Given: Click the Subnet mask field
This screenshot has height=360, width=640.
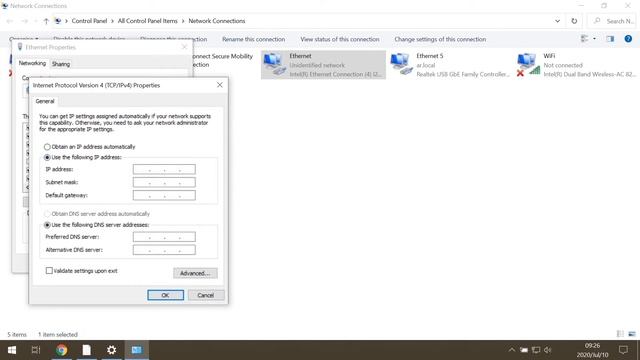Looking at the screenshot, I should click(164, 182).
